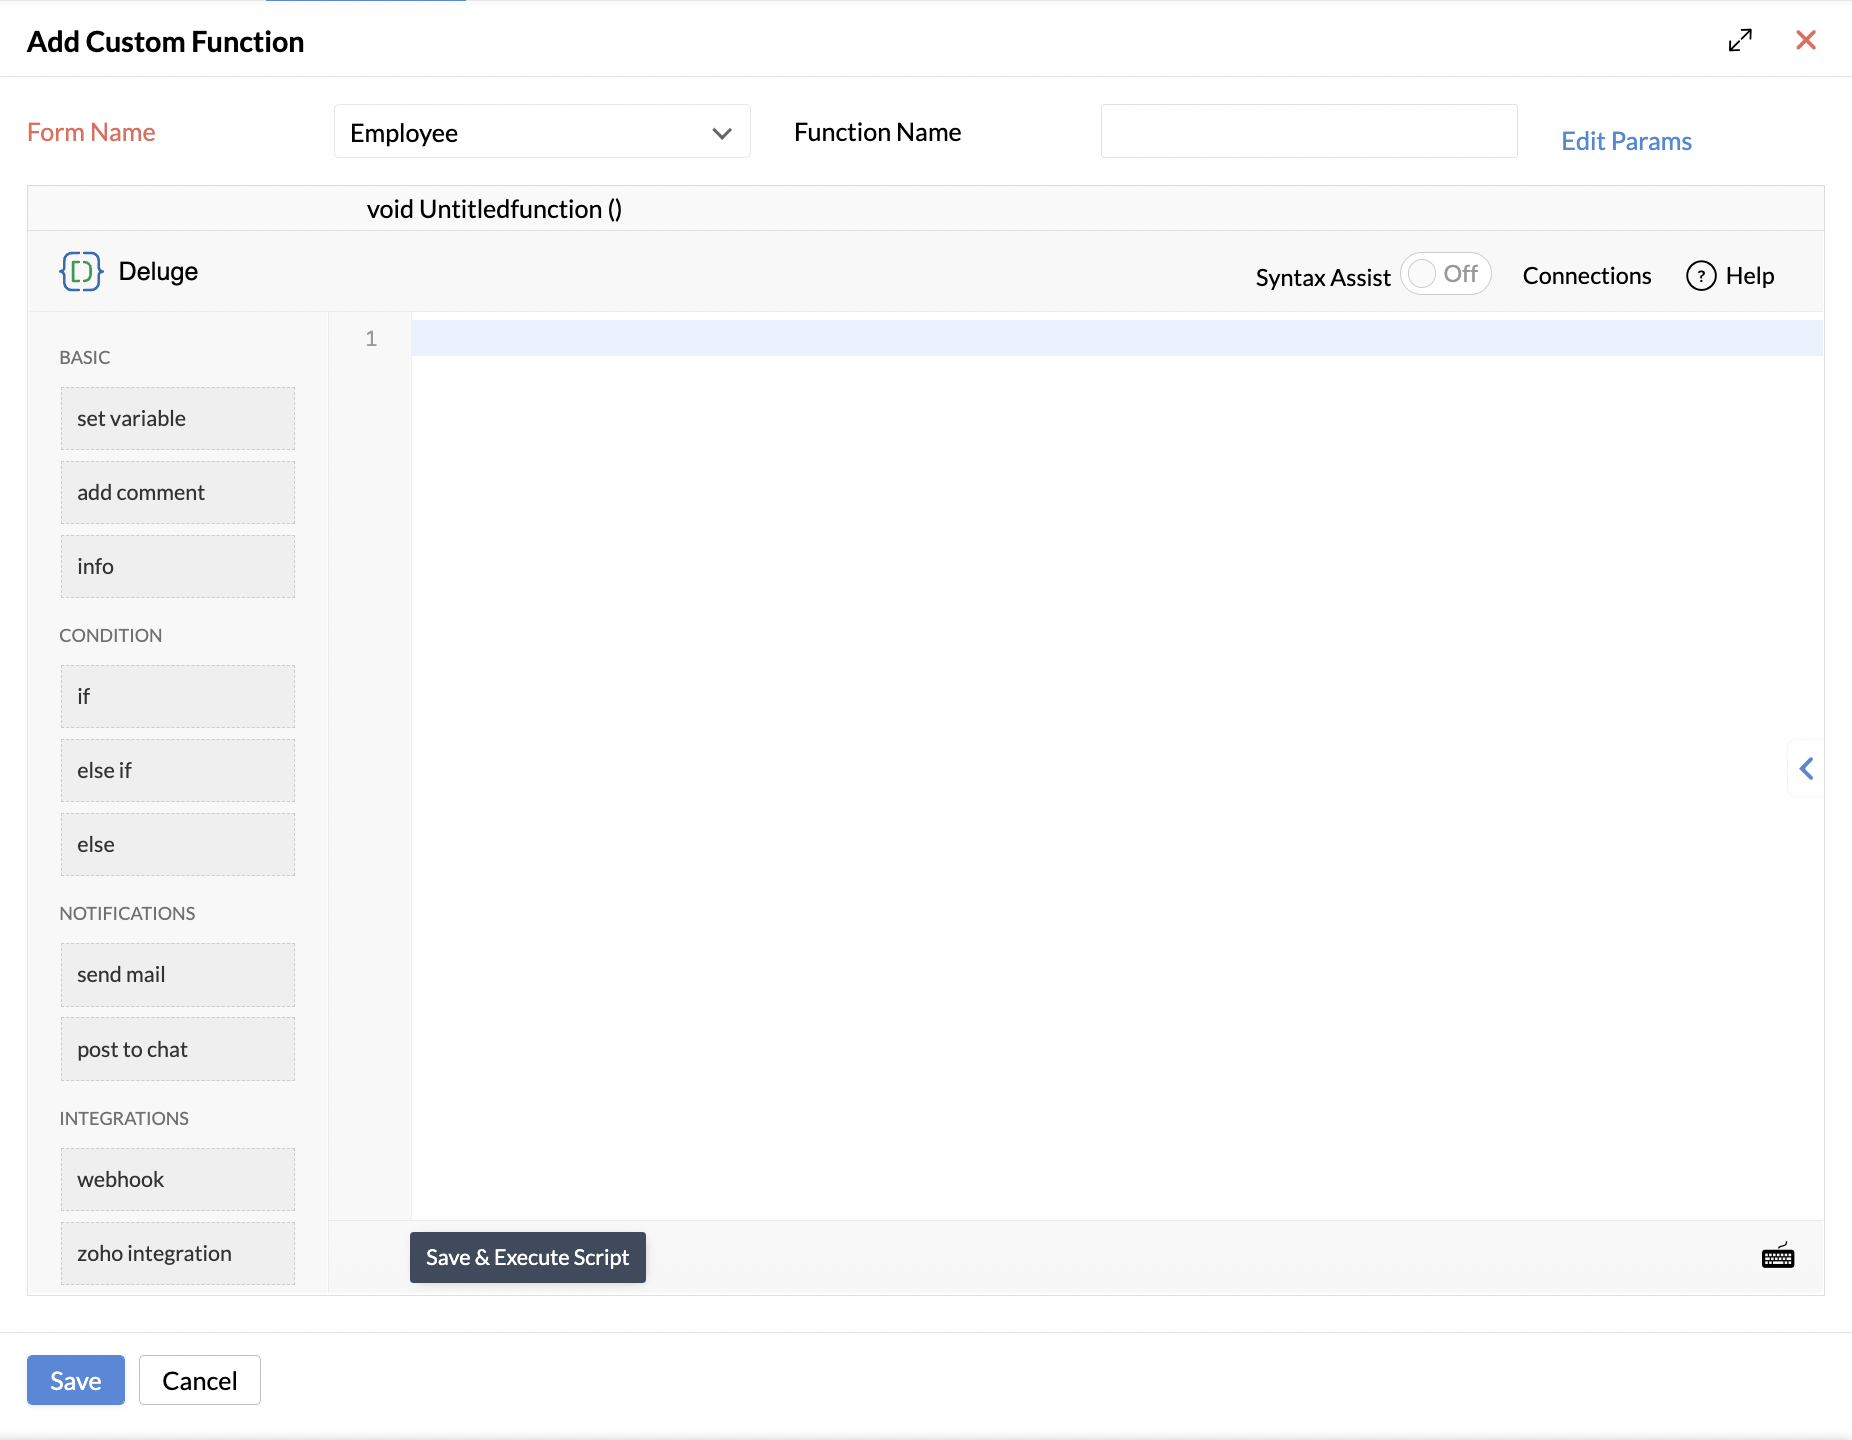Close the Add Custom Function dialog

pos(1805,41)
